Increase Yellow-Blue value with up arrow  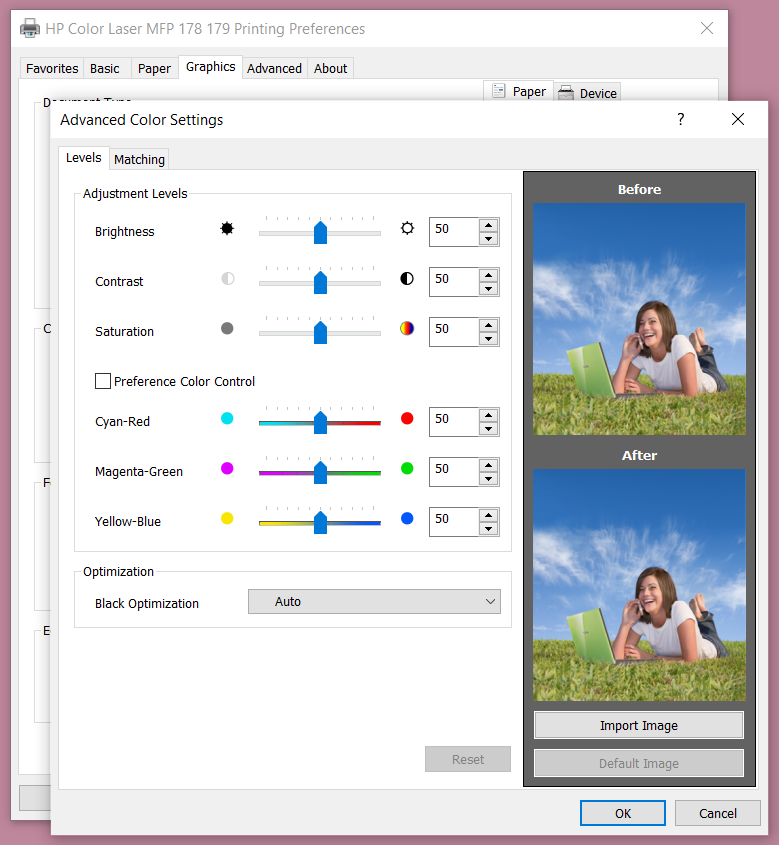(488, 515)
